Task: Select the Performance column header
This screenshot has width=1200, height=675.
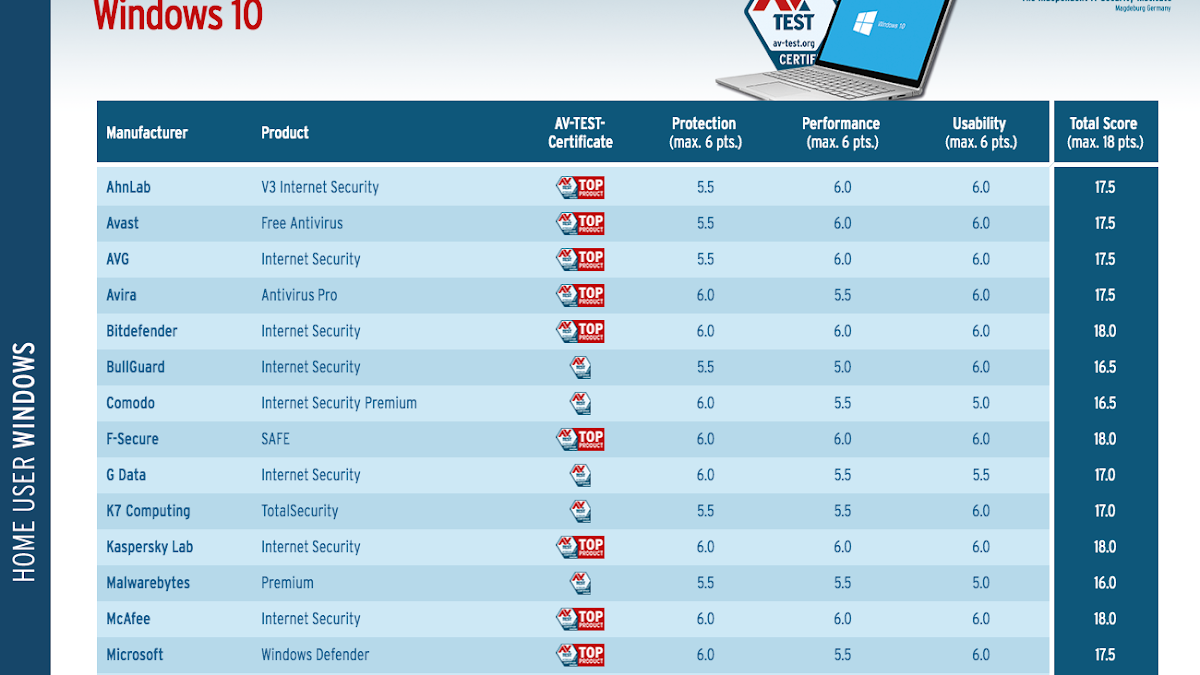Action: click(842, 132)
